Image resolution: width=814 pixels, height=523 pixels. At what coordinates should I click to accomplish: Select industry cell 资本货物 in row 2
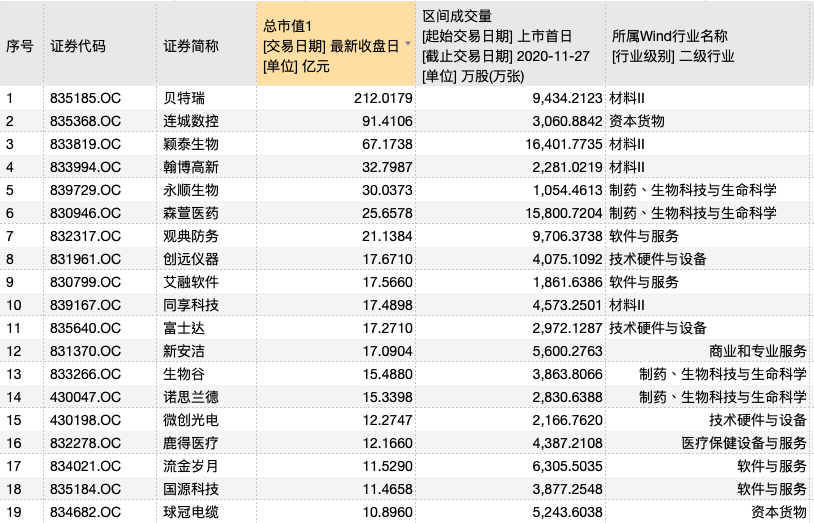(x=637, y=121)
